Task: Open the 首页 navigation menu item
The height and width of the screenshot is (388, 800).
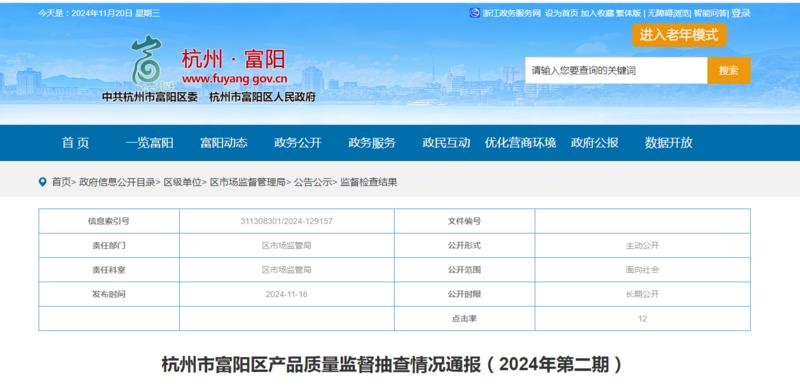Action: tap(76, 143)
